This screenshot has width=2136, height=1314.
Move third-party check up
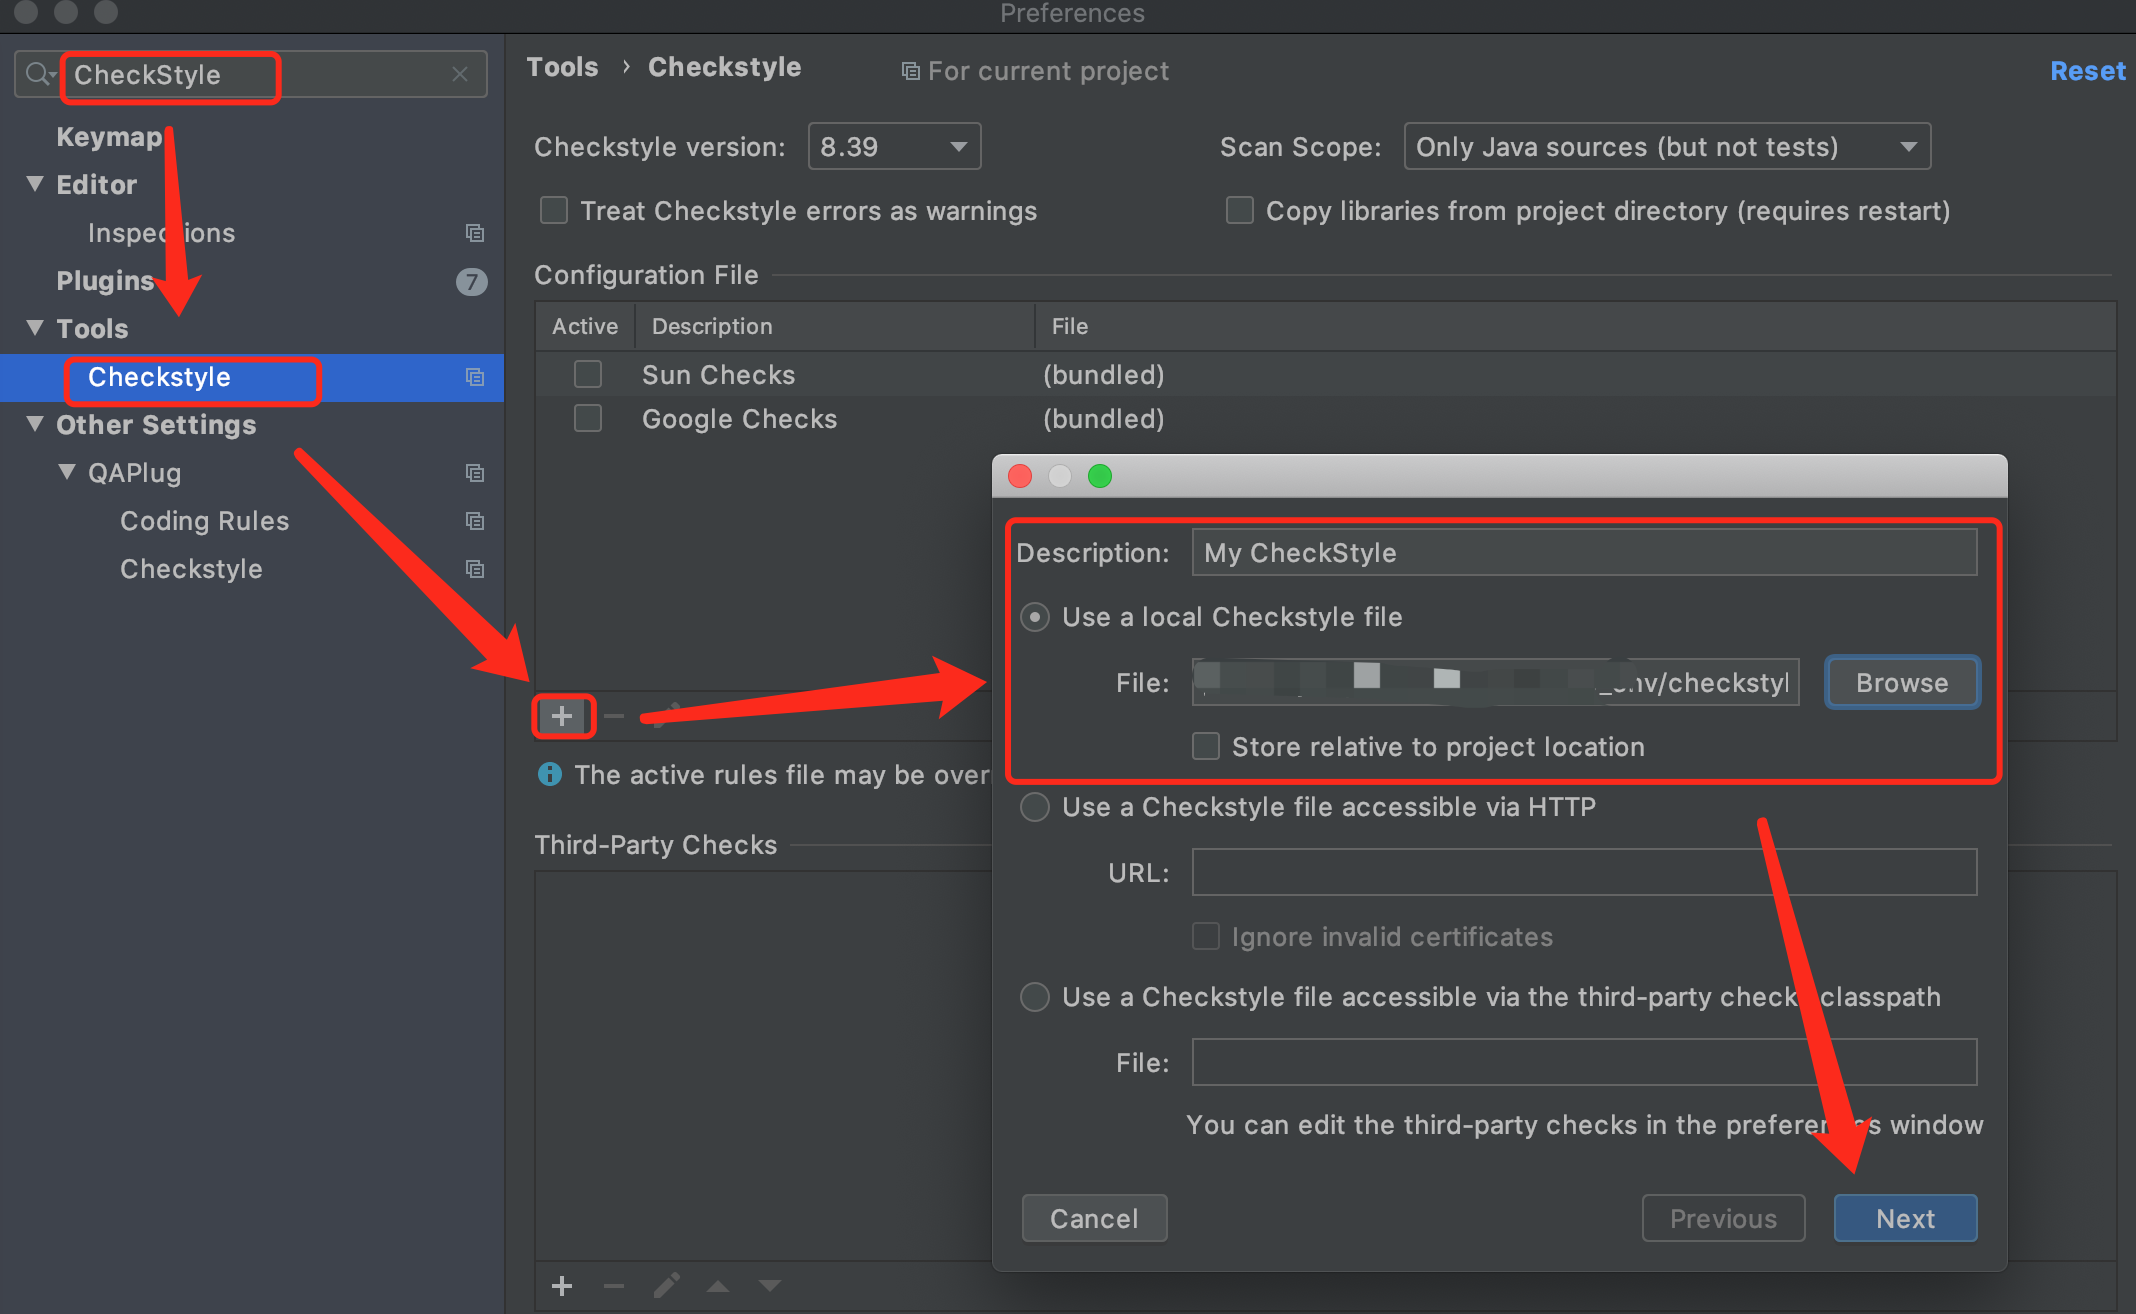pyautogui.click(x=718, y=1286)
